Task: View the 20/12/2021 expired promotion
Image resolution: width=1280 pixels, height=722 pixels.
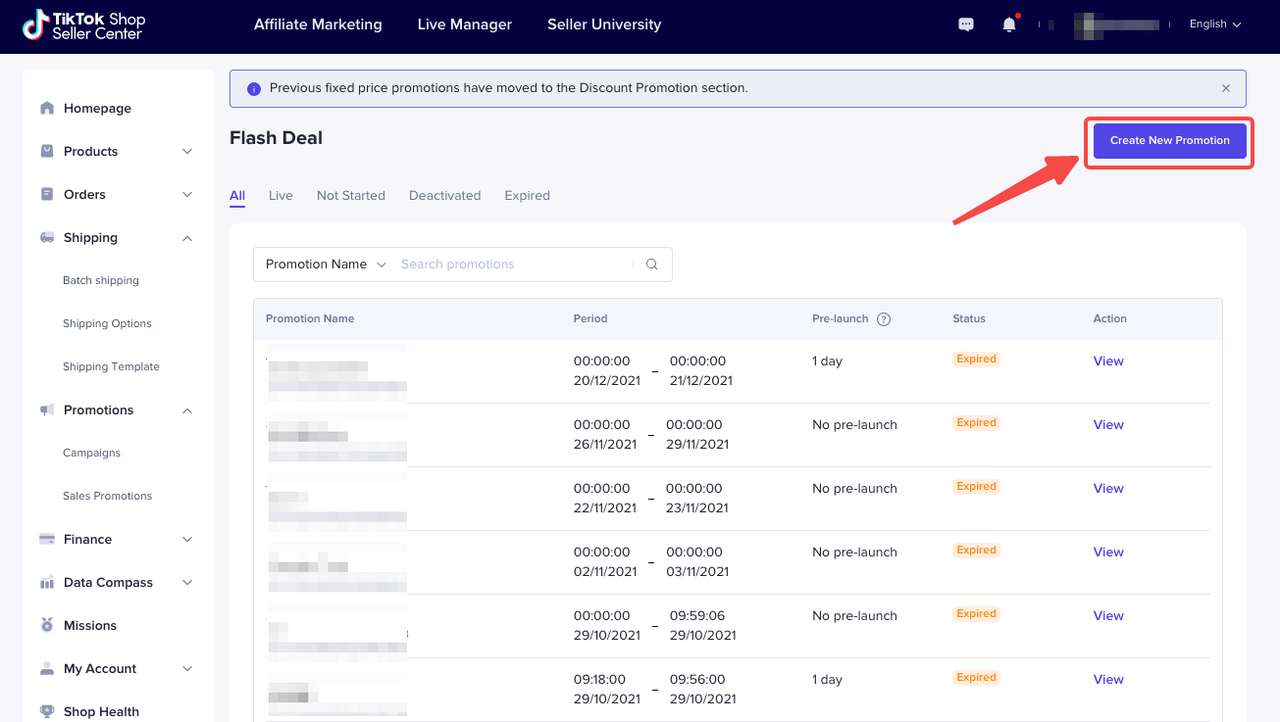Action: (x=1108, y=362)
